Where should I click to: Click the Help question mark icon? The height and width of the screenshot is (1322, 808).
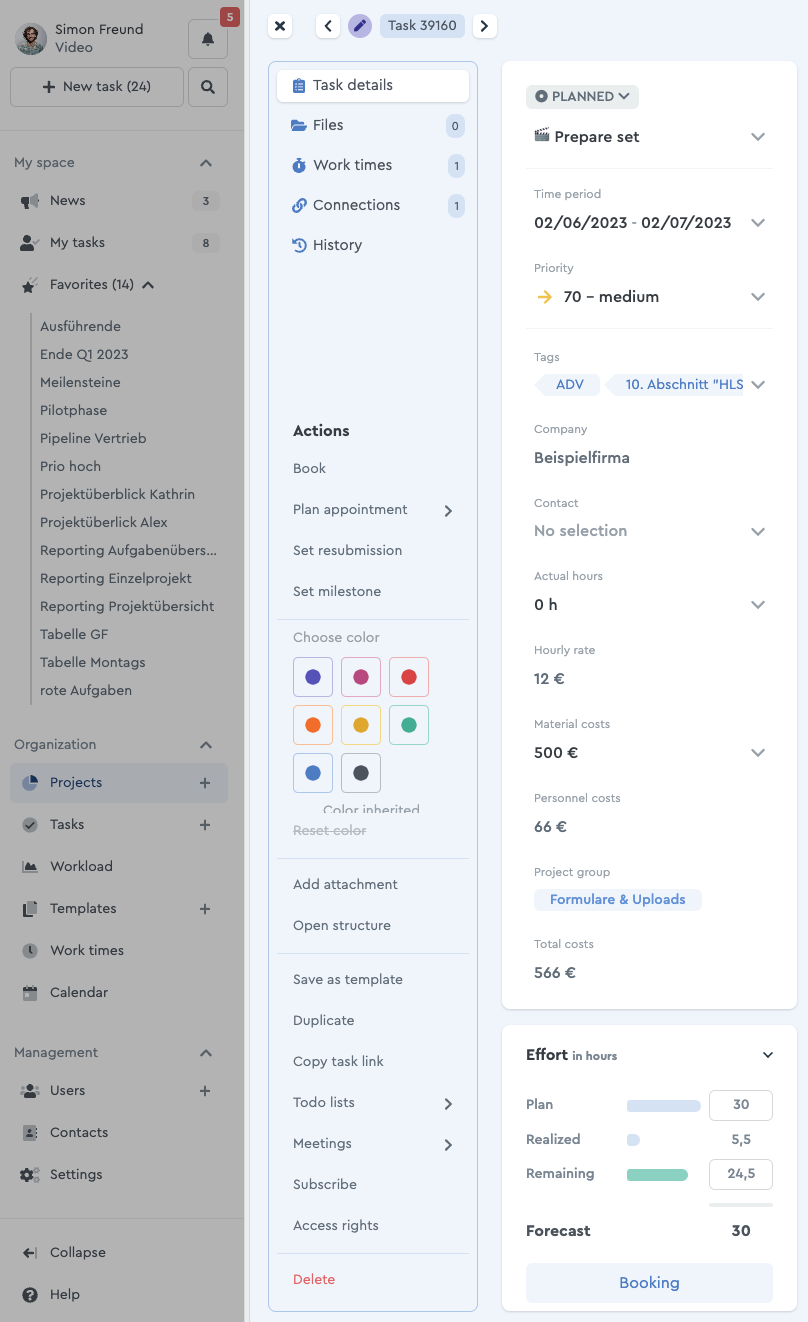click(x=30, y=1295)
